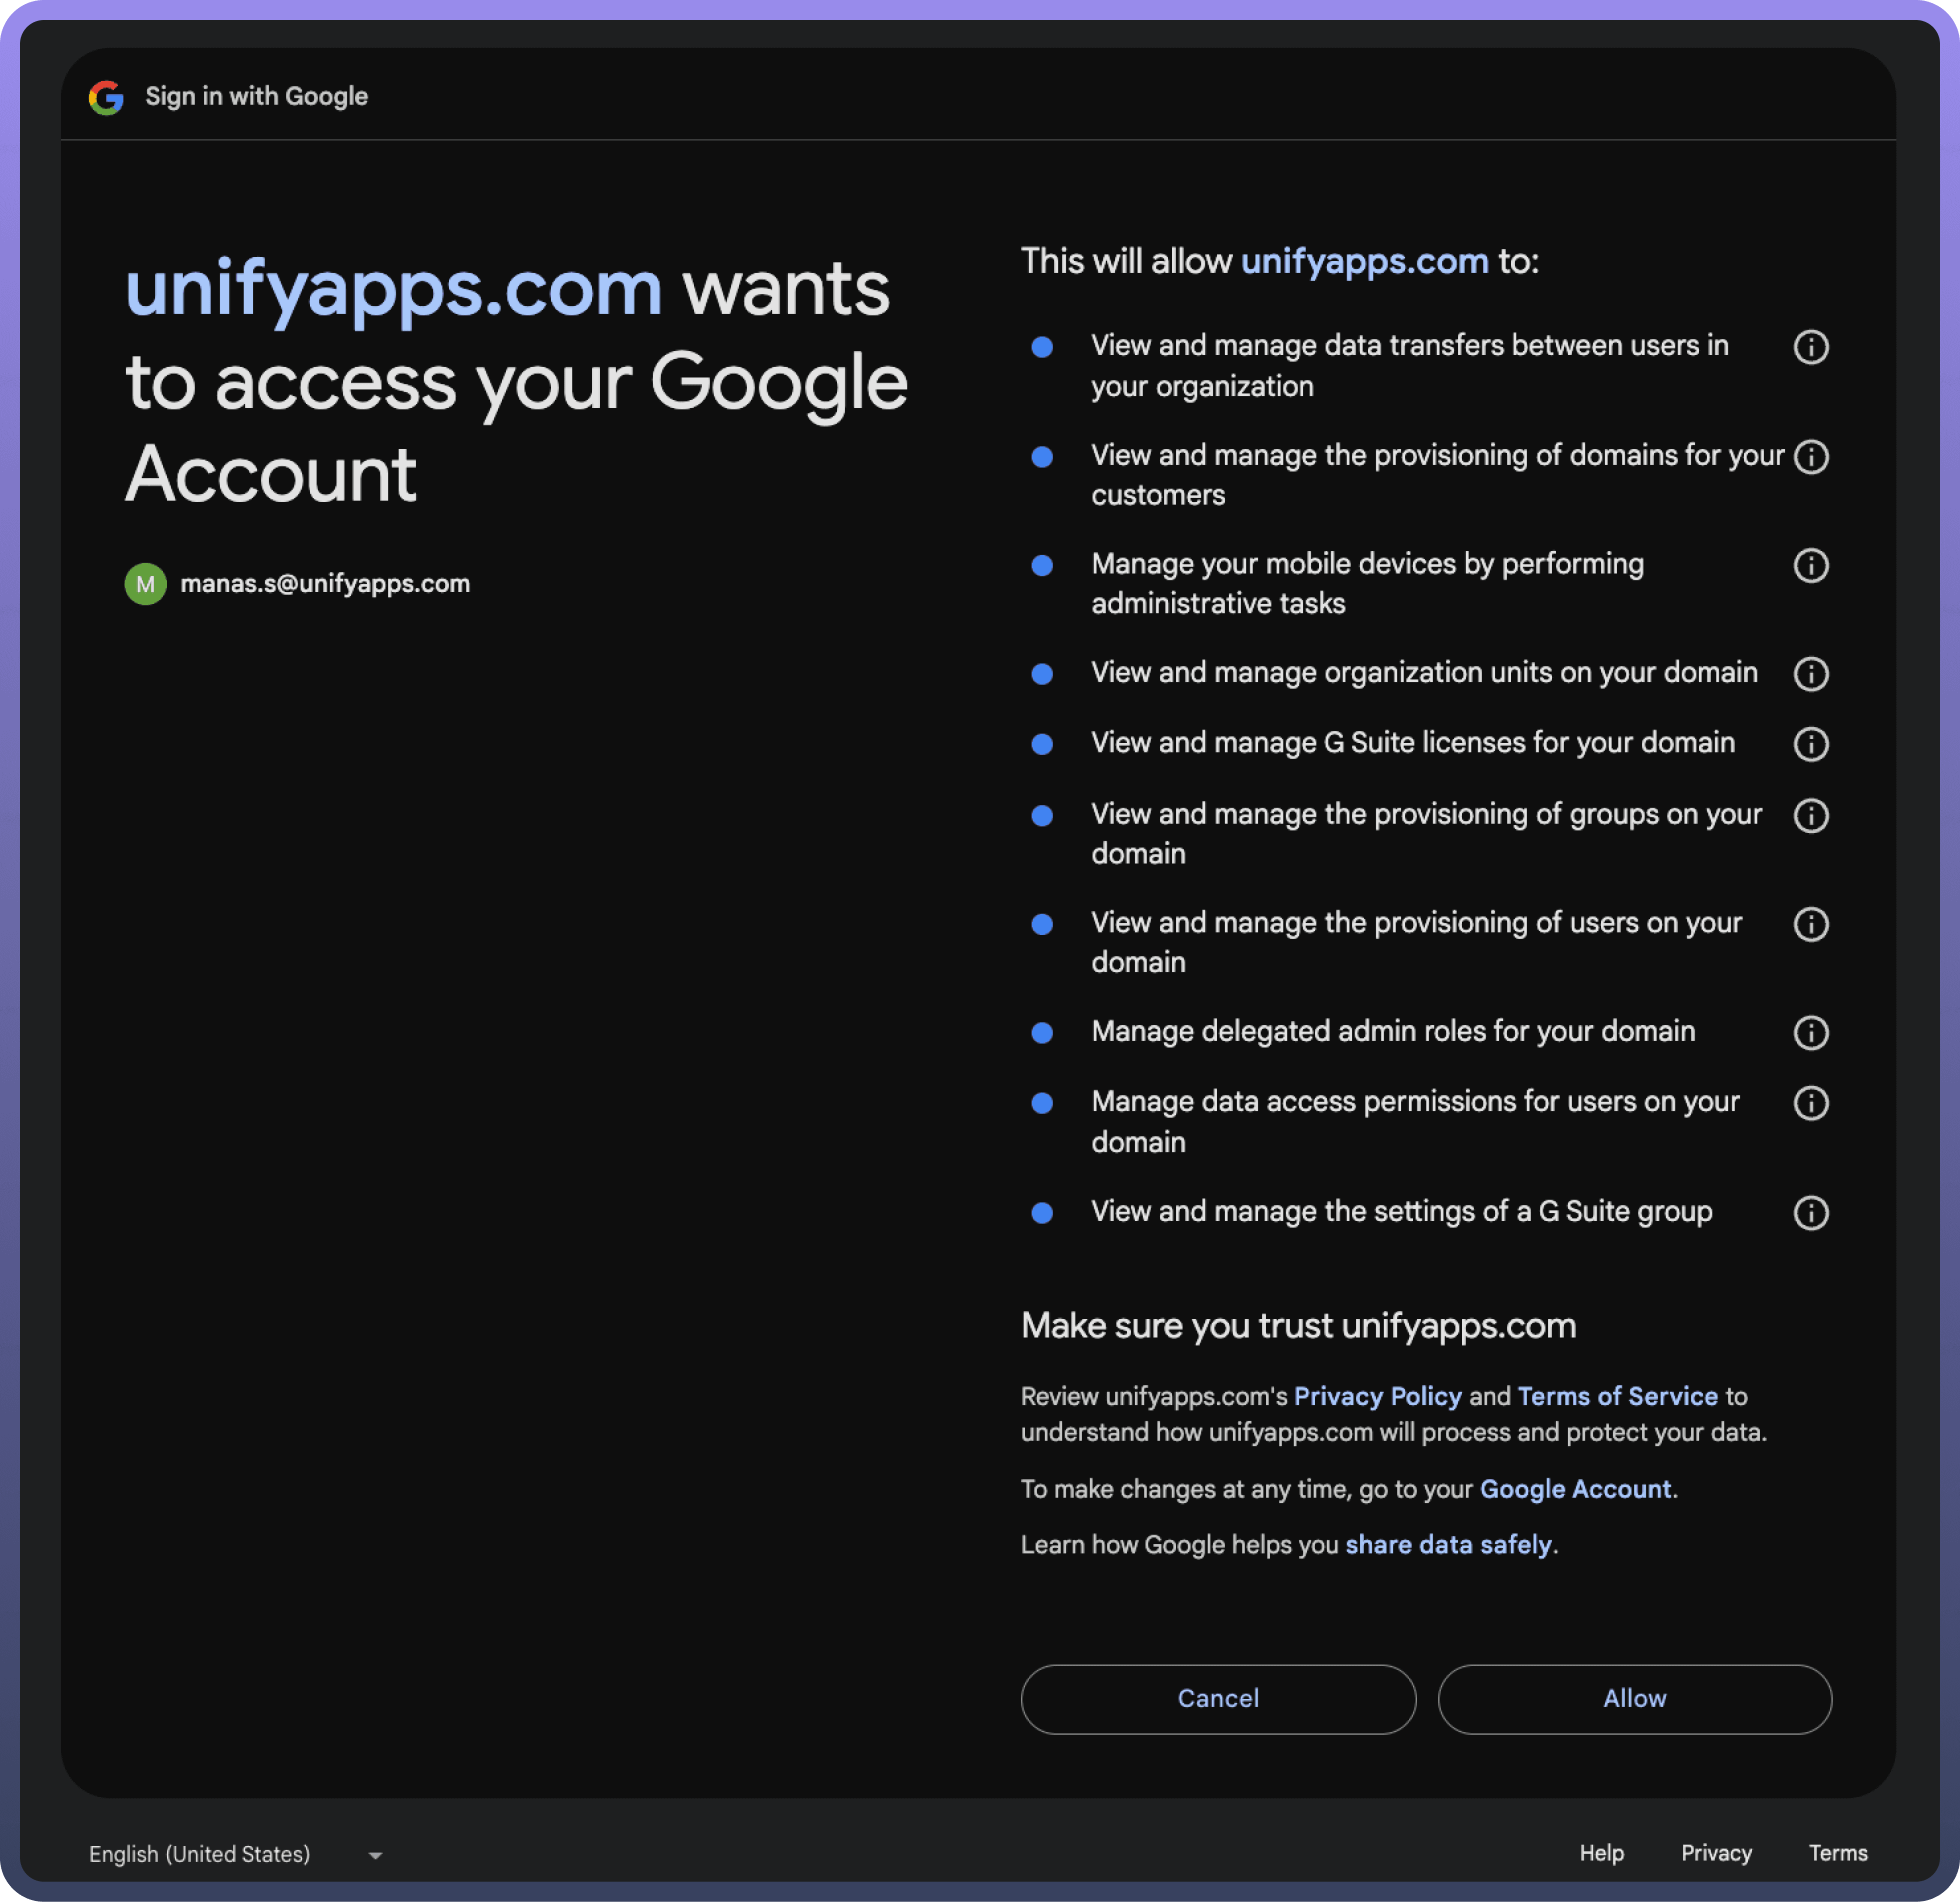Open the English (United States) language dropdown

236,1854
